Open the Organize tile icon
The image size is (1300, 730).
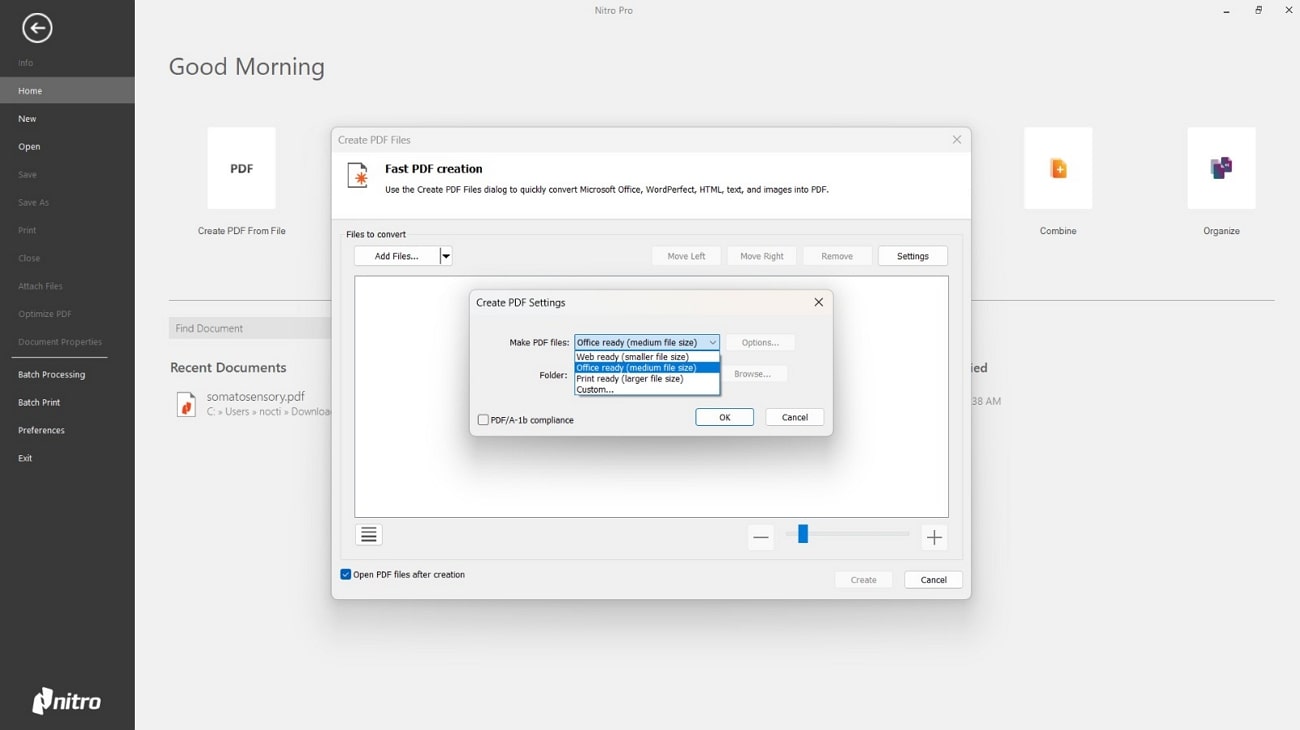click(x=1221, y=168)
